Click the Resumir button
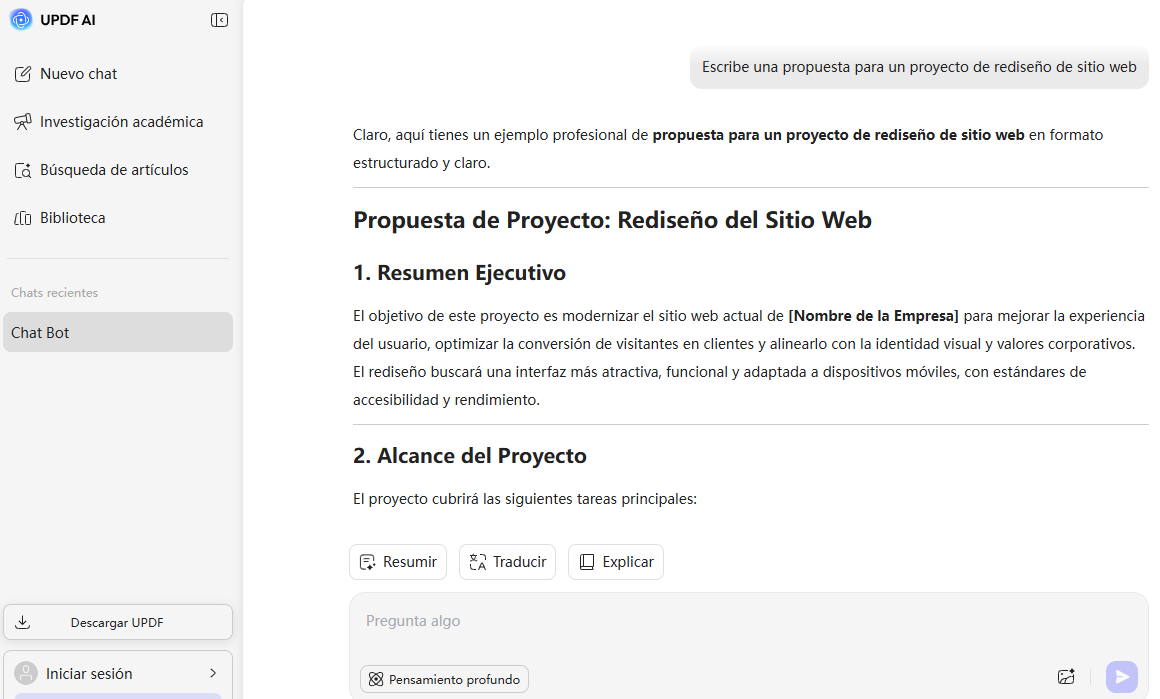This screenshot has height=699, width=1160. click(398, 562)
